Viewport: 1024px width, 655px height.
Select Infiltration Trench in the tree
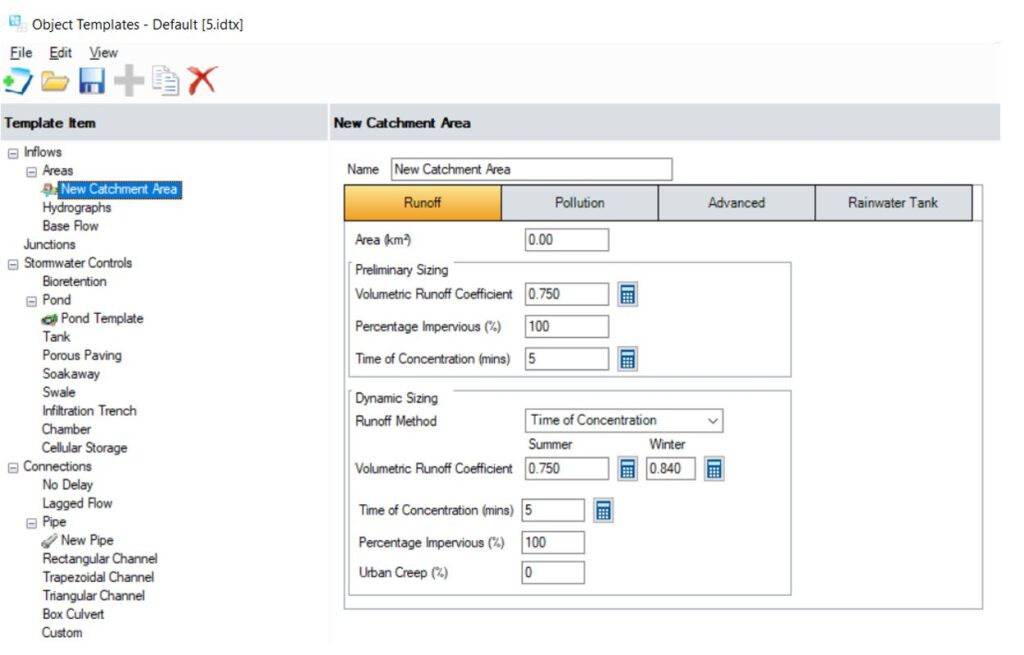click(89, 411)
